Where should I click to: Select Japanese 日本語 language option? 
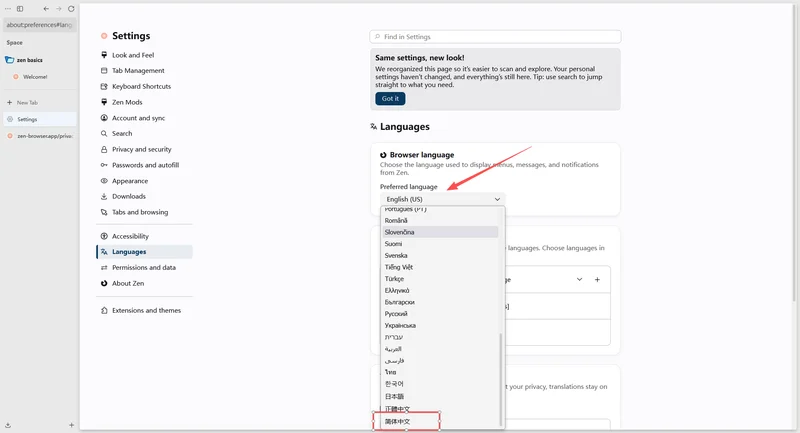[x=440, y=396]
